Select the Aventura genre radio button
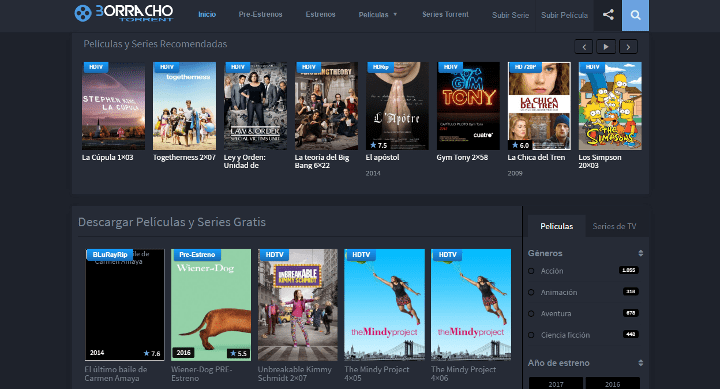 point(531,314)
